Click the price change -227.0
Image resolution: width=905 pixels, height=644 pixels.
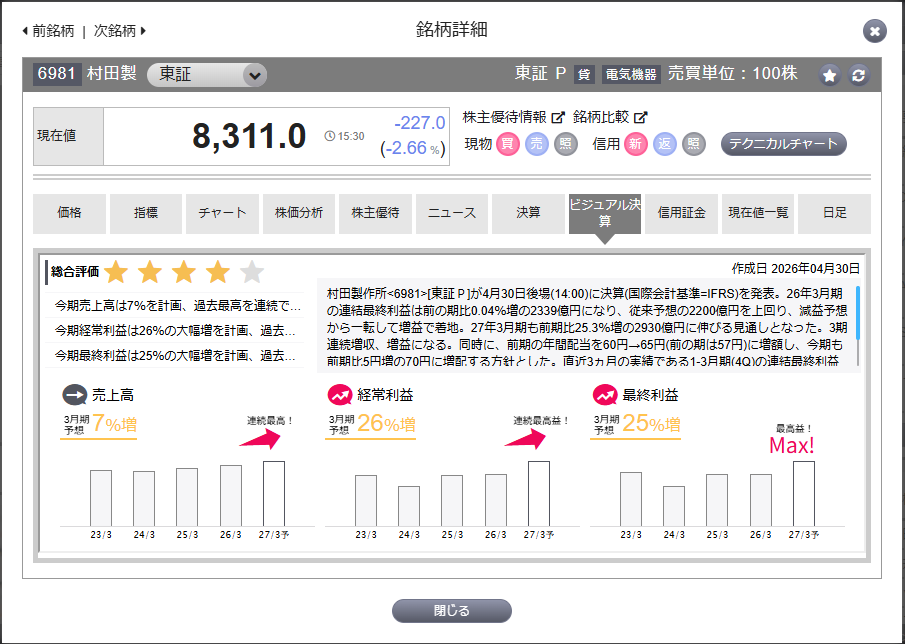[420, 123]
